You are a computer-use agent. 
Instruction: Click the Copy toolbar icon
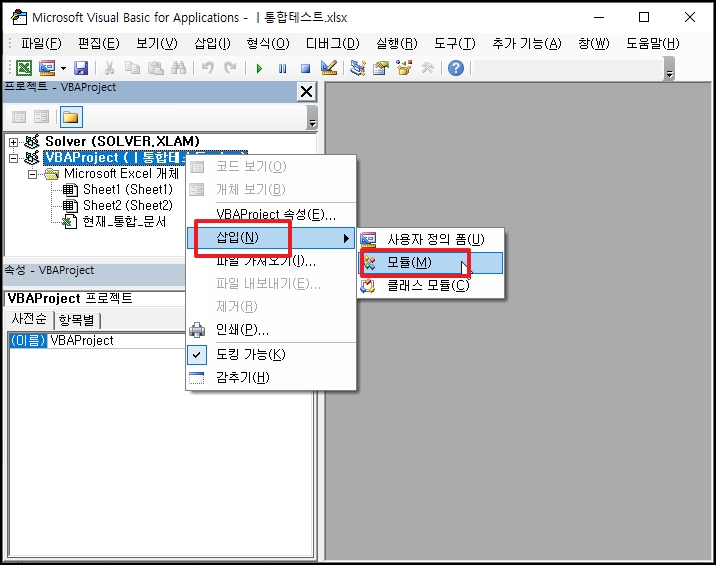(x=132, y=68)
